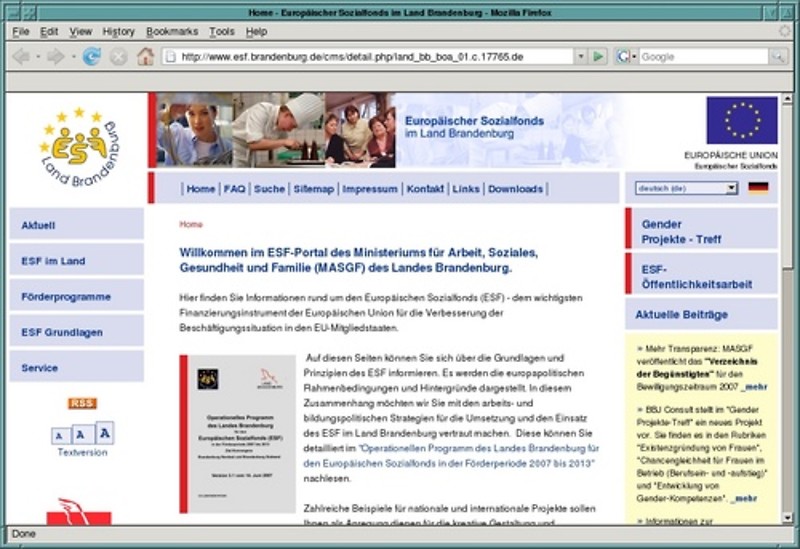Image resolution: width=800 pixels, height=549 pixels.
Task: Click inside the URL address field
Action: pyautogui.click(x=375, y=57)
